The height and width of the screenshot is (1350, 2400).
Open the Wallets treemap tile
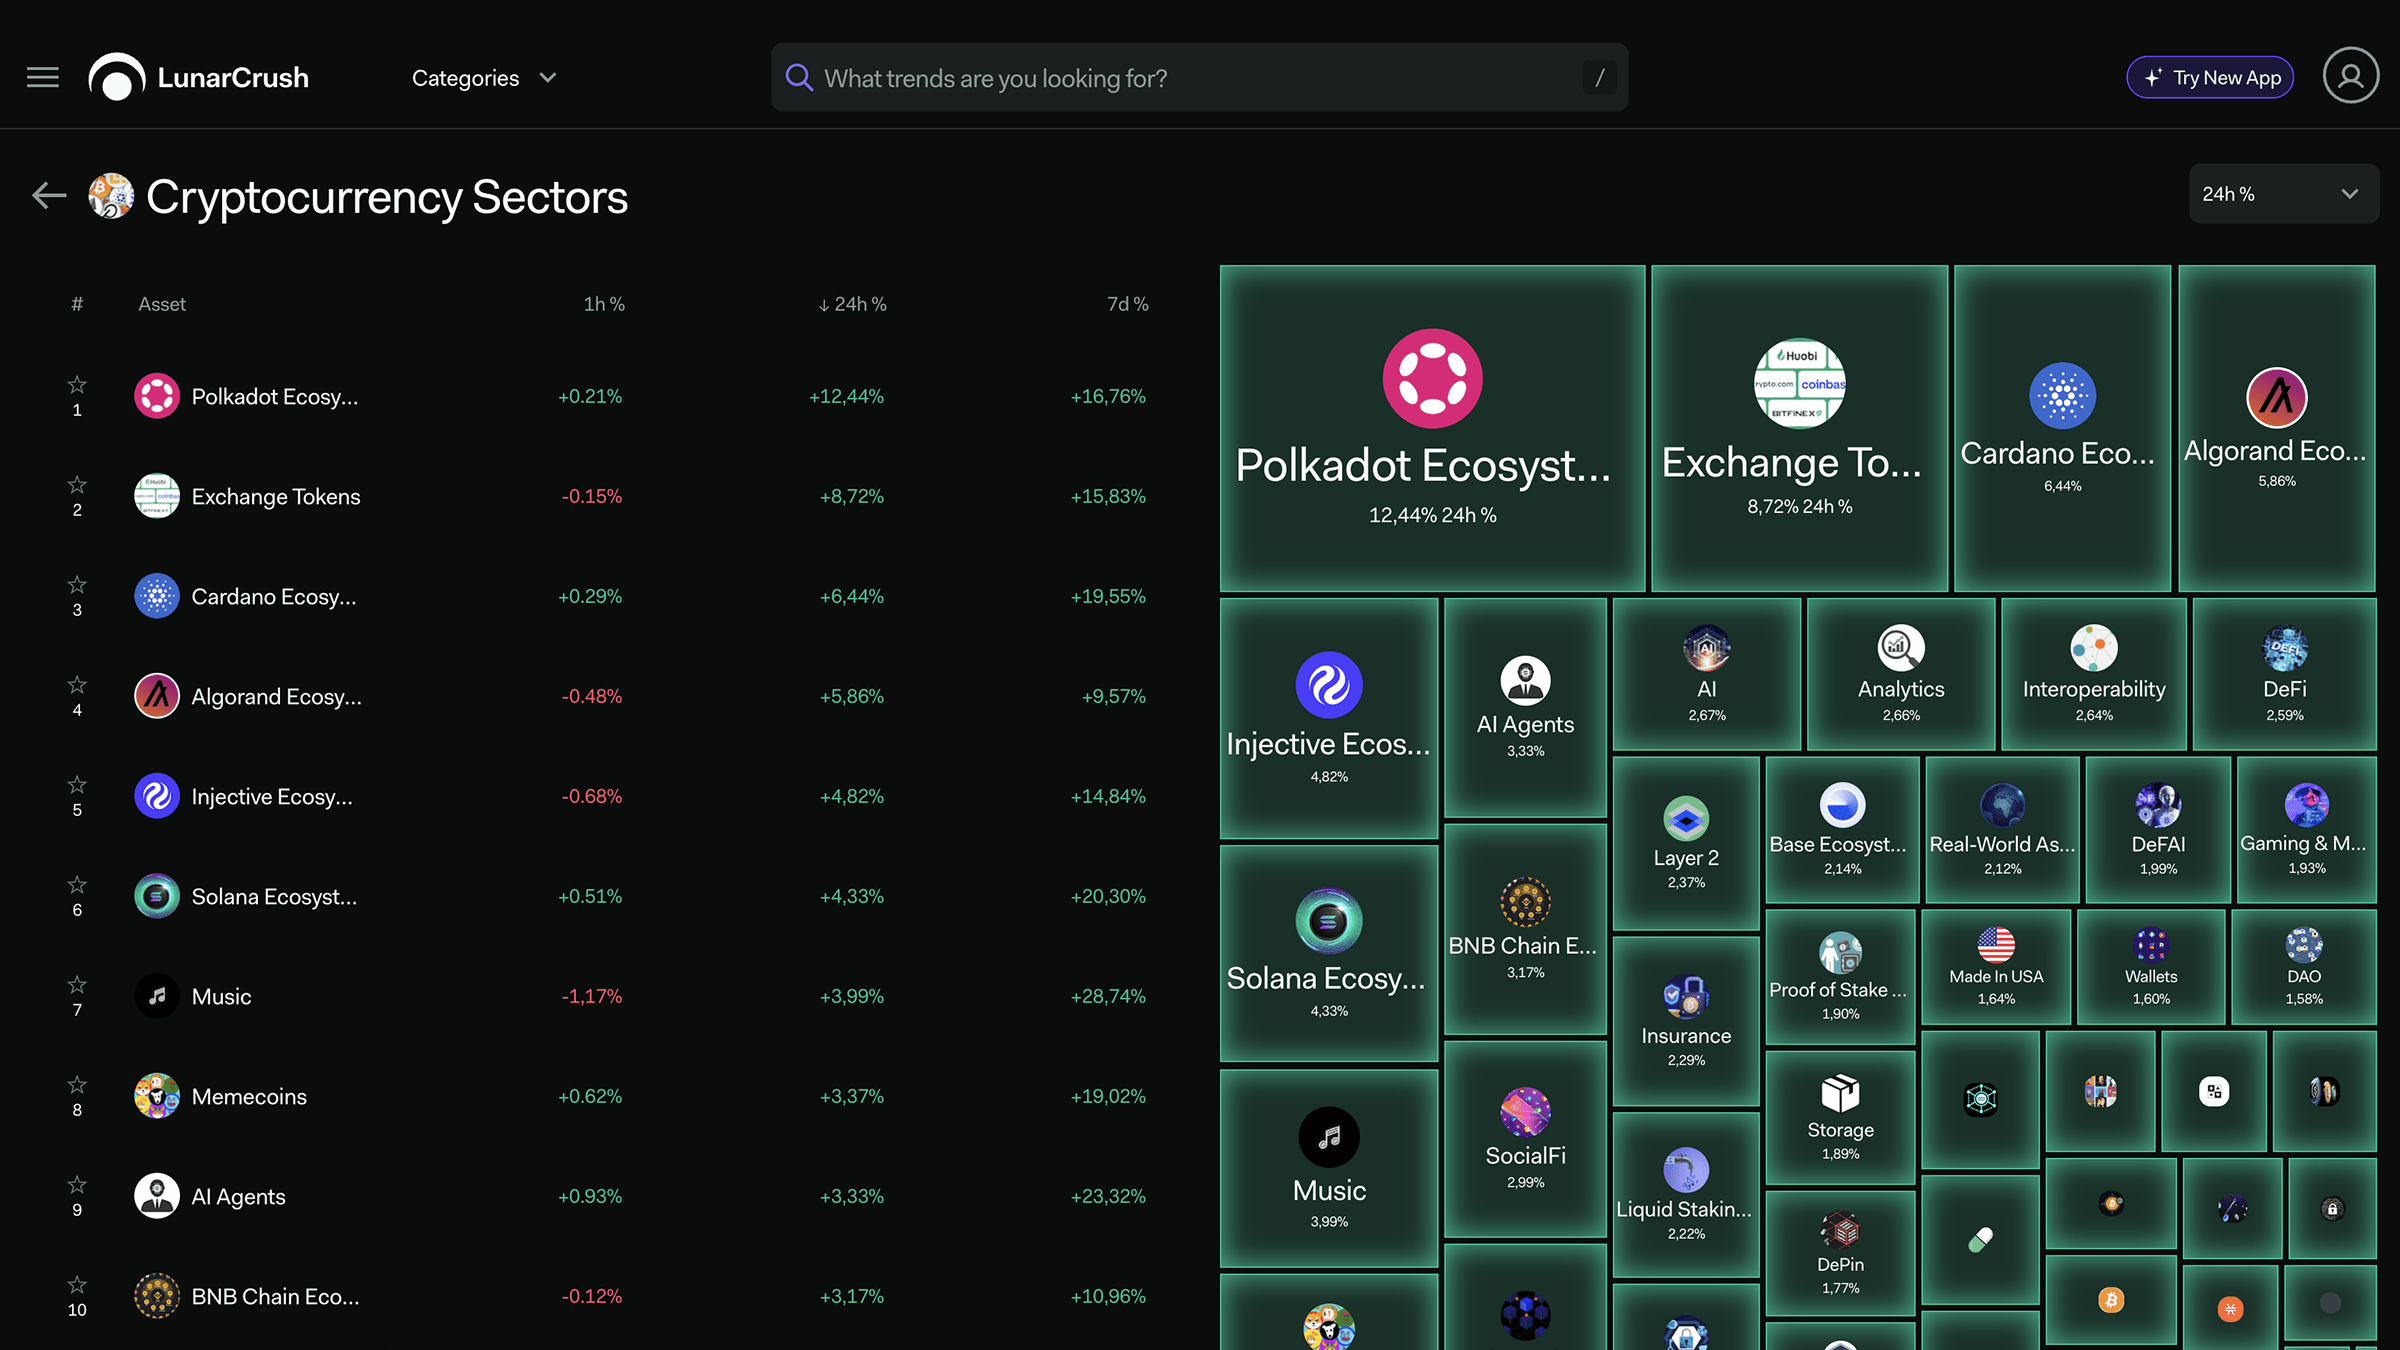(2151, 966)
